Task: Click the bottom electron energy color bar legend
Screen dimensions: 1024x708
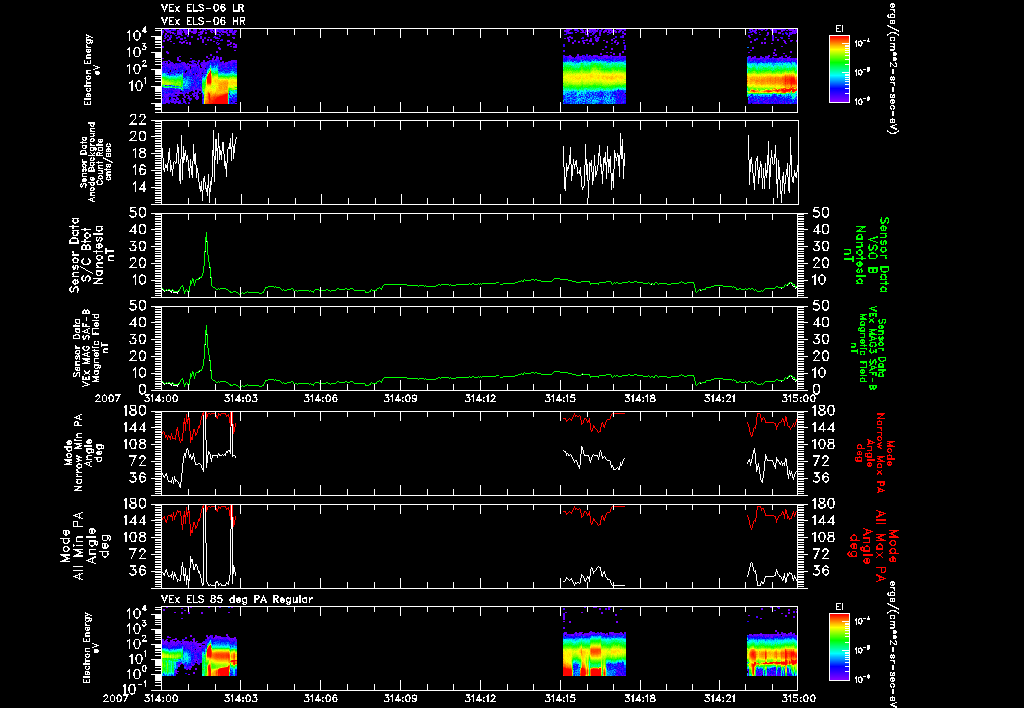Action: [839, 647]
